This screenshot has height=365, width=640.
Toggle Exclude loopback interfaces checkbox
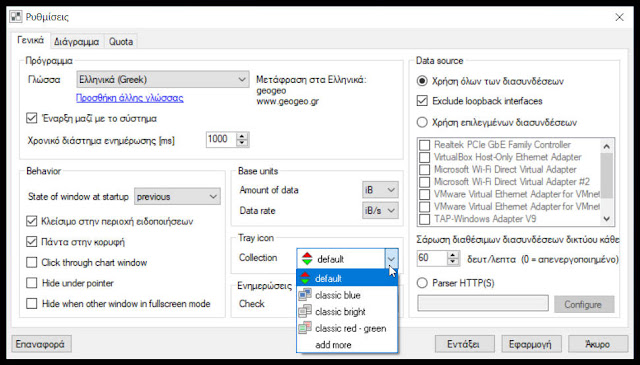[422, 101]
